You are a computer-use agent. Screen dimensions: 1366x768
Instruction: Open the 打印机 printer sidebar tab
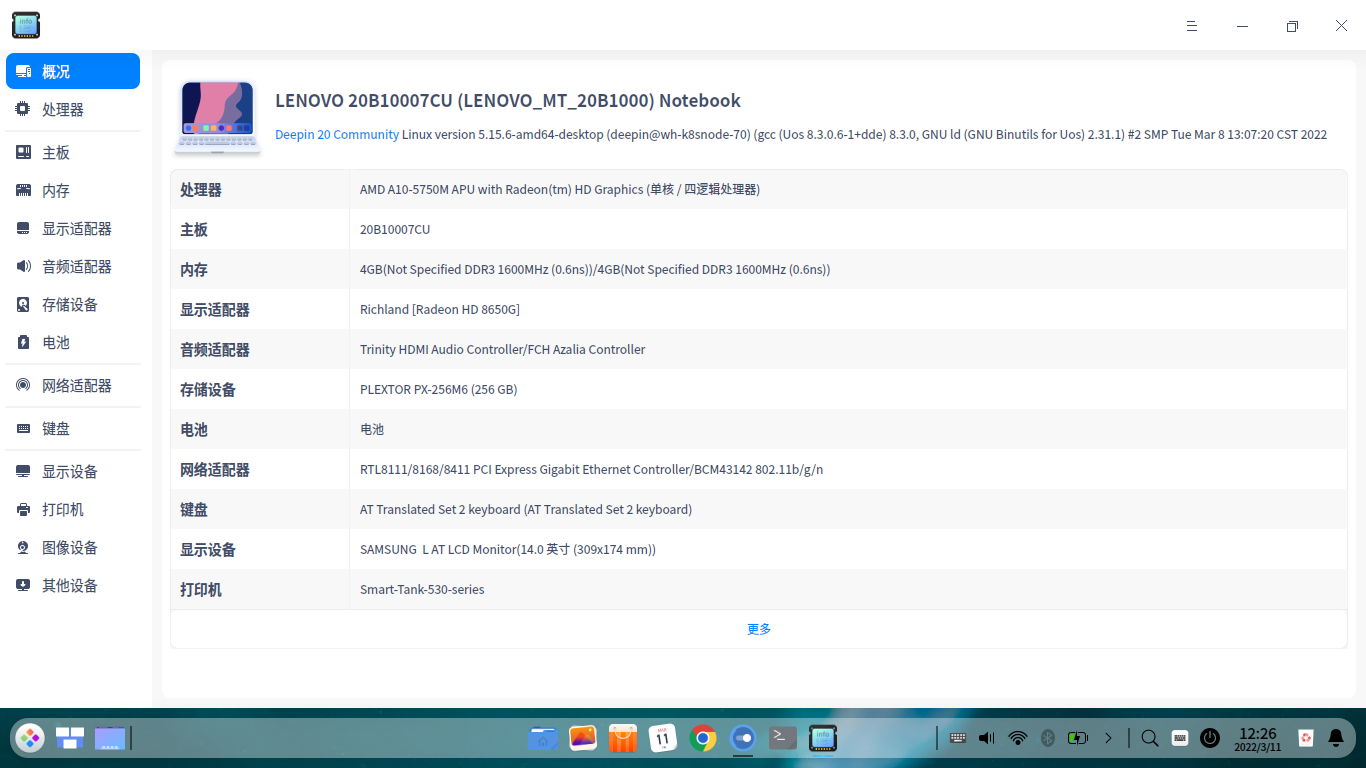tap(73, 510)
